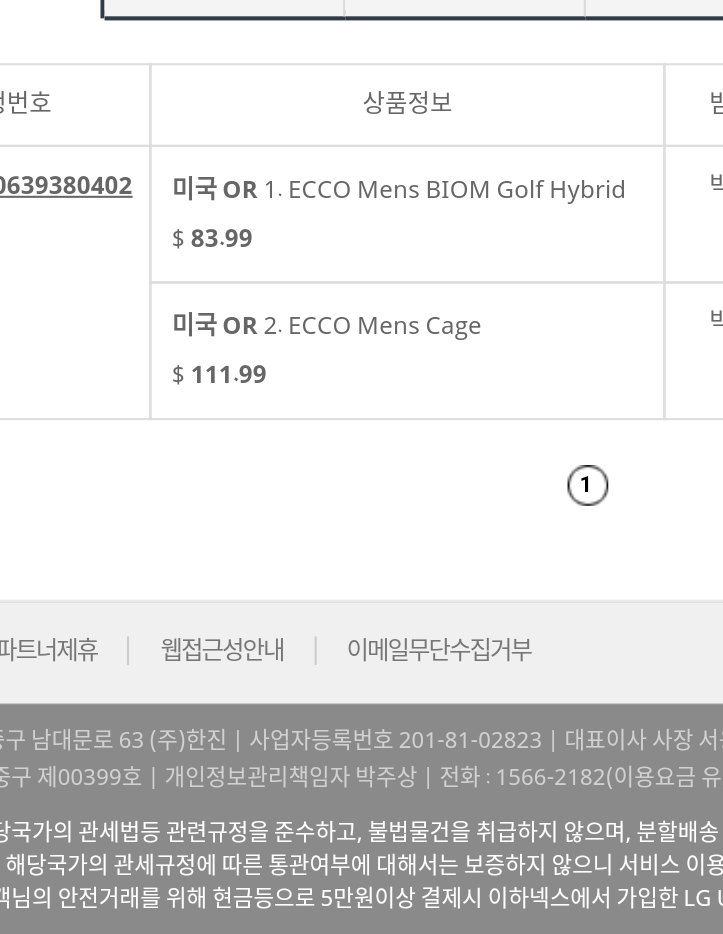Click the 제00399호 registration text
Viewport: 723px width, 934px height.
tap(82, 776)
